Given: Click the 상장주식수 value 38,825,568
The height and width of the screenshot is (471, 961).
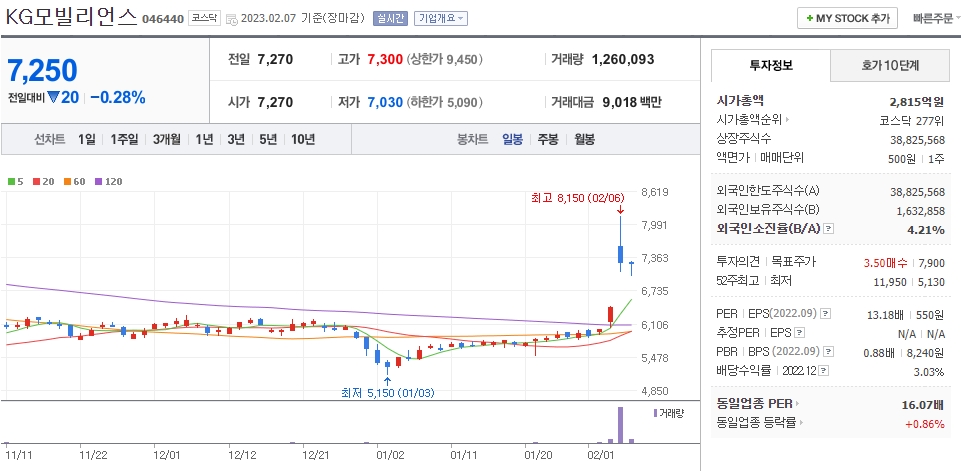Looking at the screenshot, I should tap(917, 139).
